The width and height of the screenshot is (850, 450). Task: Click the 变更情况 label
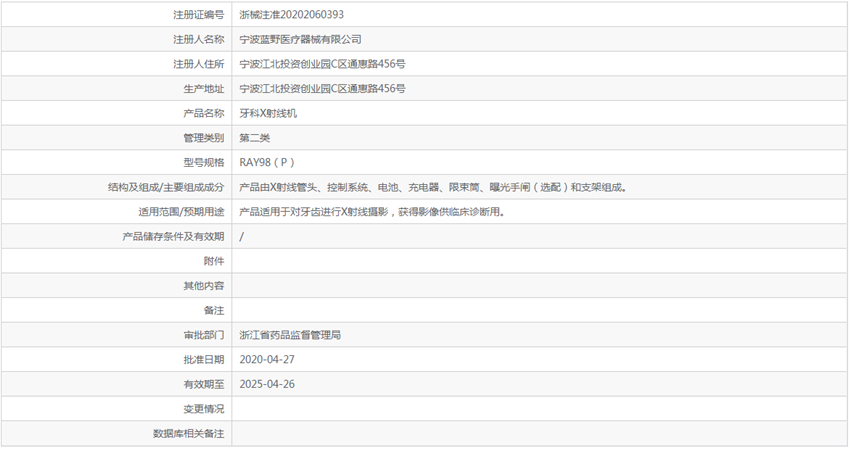point(204,409)
